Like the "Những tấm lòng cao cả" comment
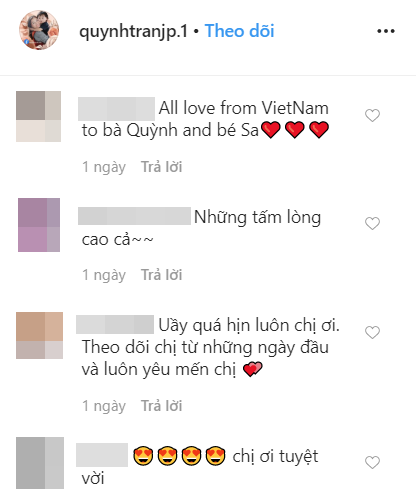The image size is (416, 501). pos(372,223)
